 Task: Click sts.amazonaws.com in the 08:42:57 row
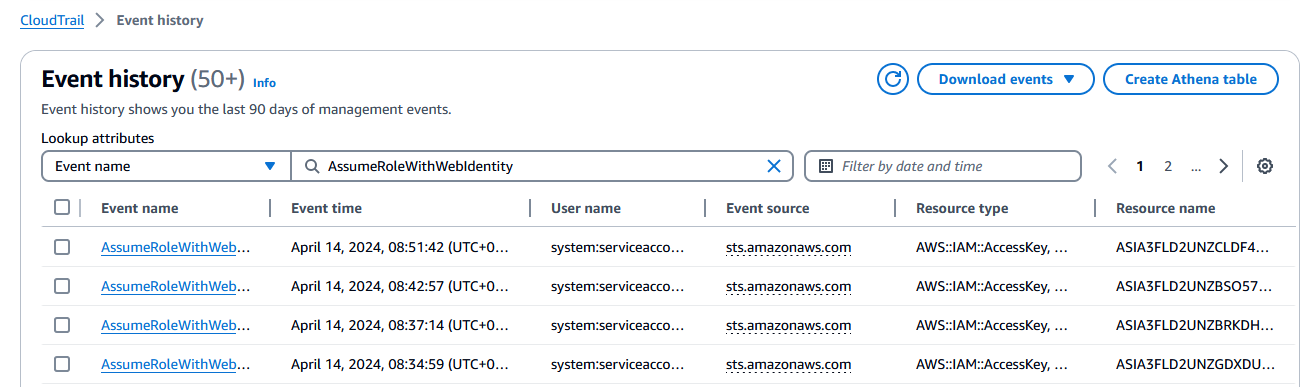pos(789,286)
